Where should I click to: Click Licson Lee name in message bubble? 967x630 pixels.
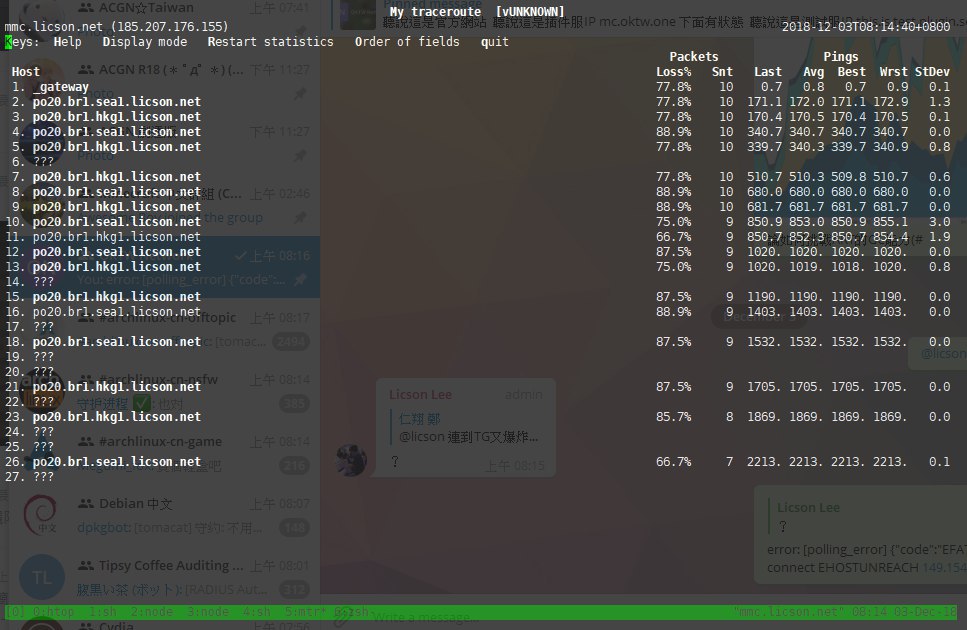pos(421,395)
